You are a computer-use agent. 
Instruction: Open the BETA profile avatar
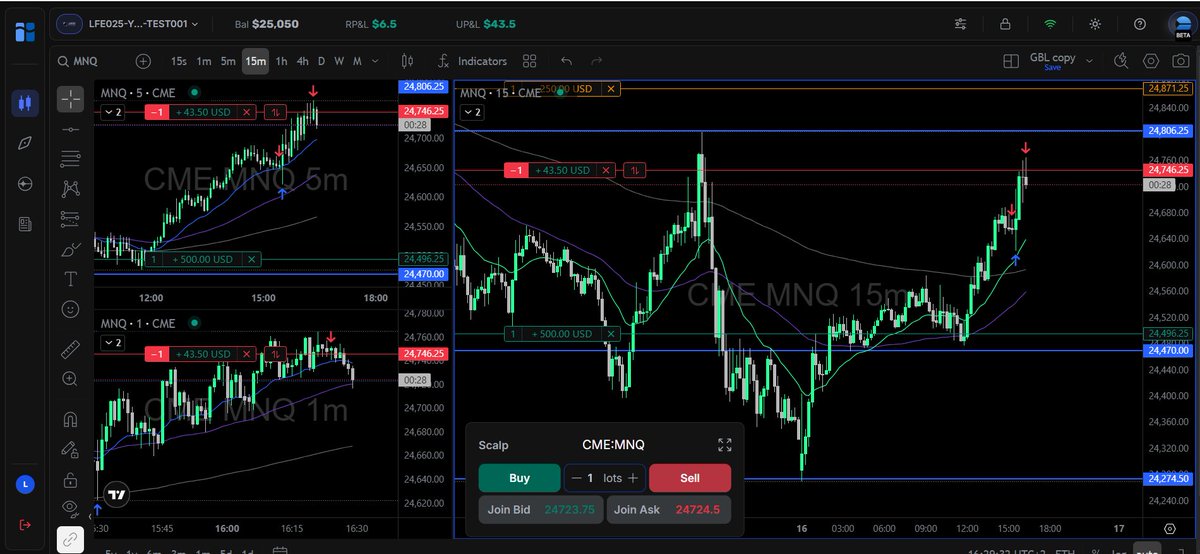pyautogui.click(x=1183, y=25)
